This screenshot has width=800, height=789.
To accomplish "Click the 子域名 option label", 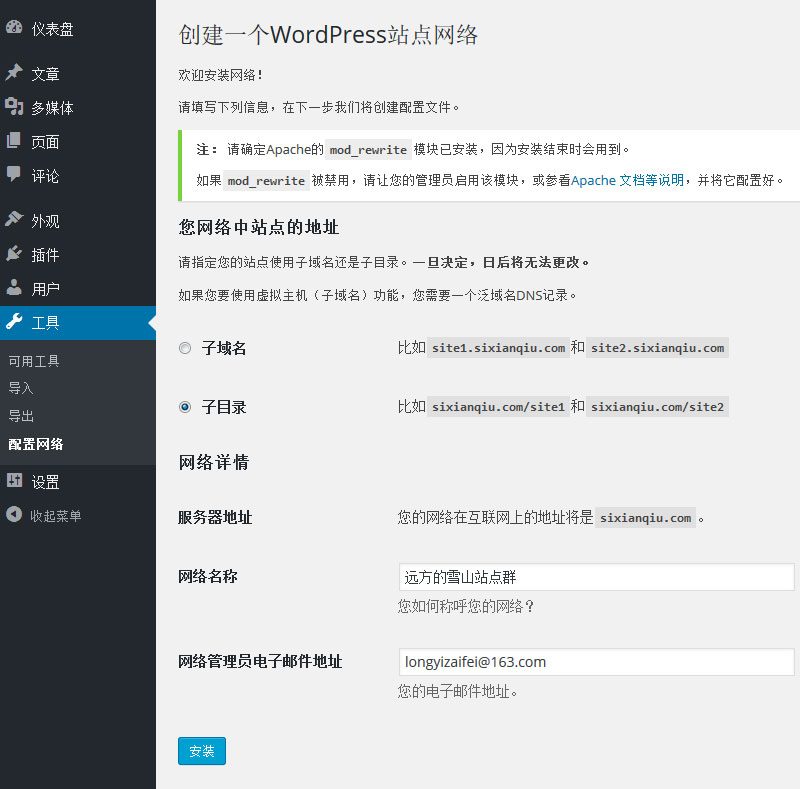I will 224,348.
